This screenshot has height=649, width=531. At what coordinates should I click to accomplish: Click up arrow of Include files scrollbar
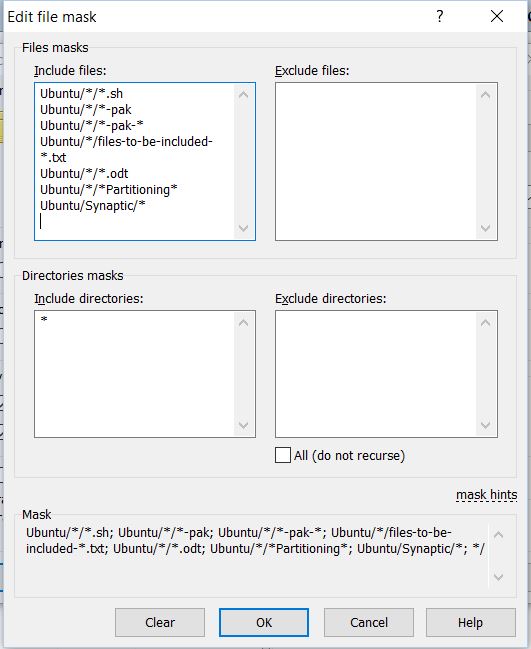click(243, 95)
